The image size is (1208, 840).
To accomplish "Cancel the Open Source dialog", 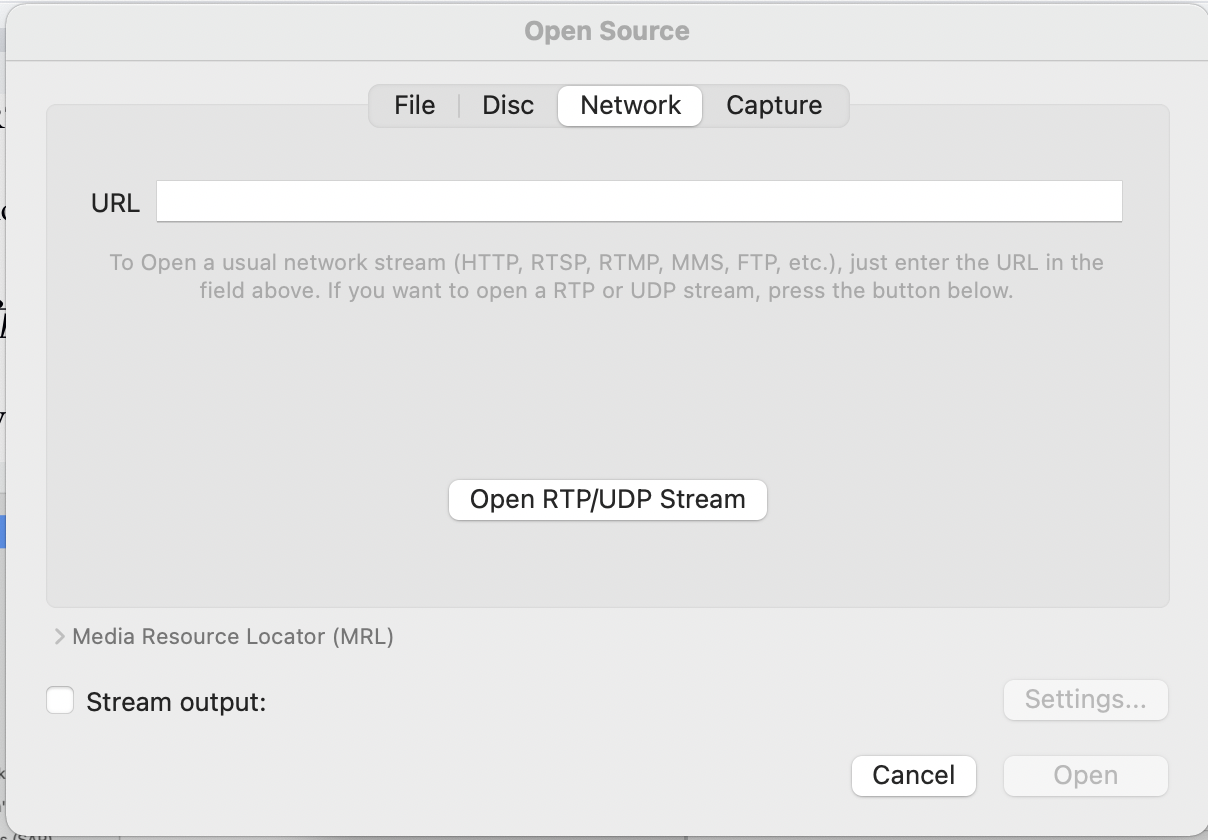I will point(913,776).
